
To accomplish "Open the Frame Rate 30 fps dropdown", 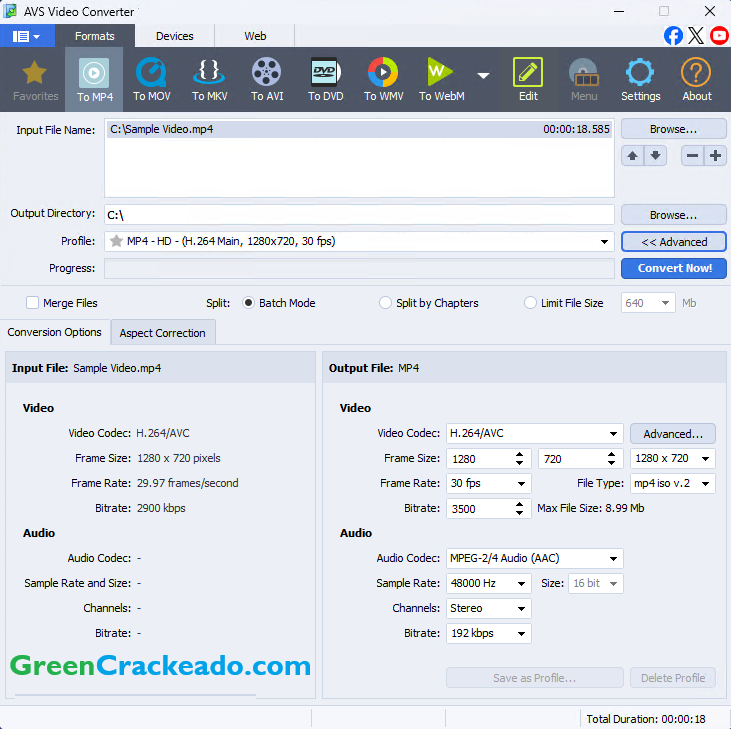I will pos(521,484).
